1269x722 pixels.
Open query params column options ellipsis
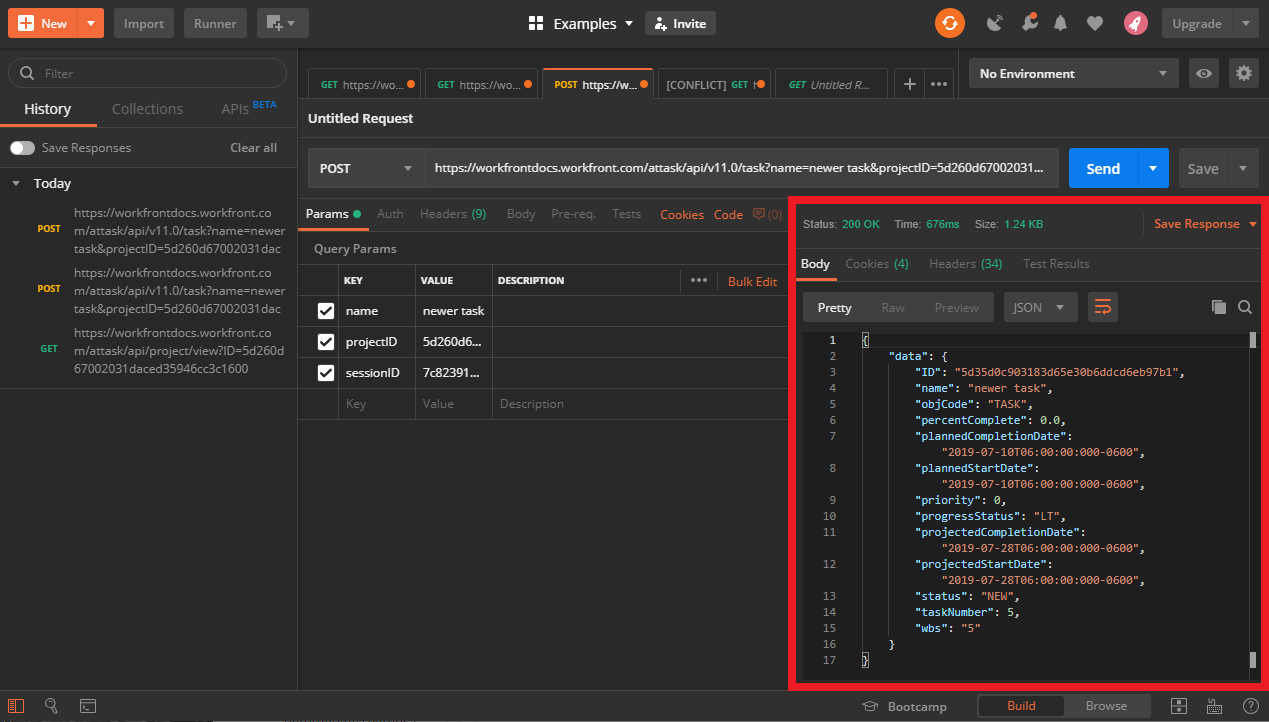pyautogui.click(x=699, y=281)
